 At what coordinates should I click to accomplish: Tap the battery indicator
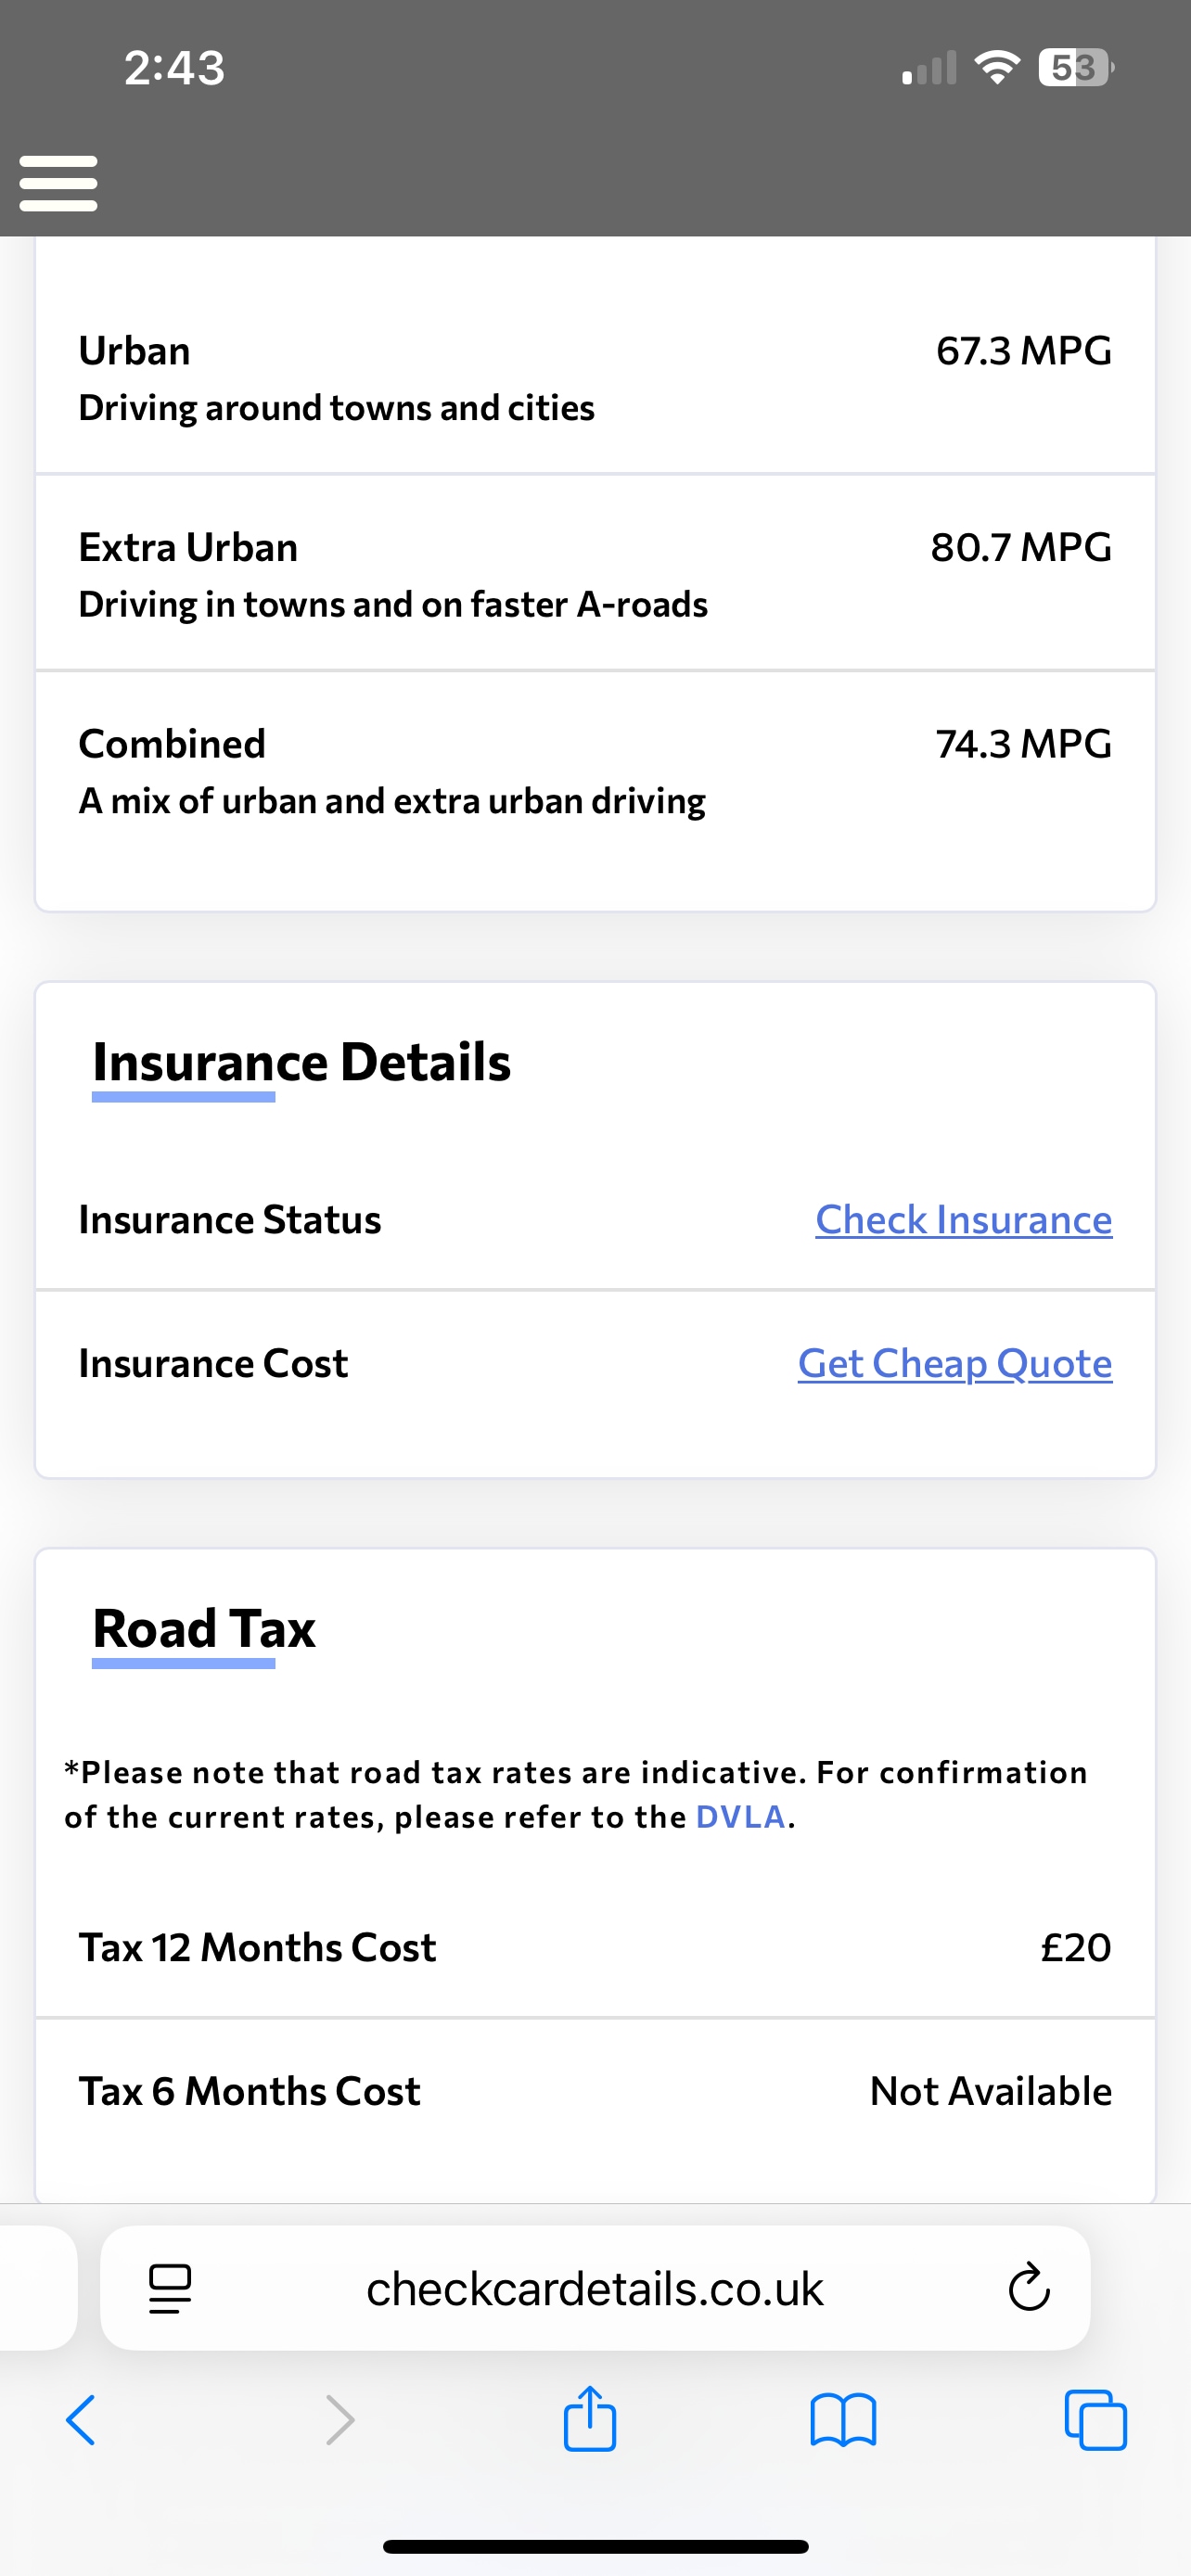pos(1075,68)
